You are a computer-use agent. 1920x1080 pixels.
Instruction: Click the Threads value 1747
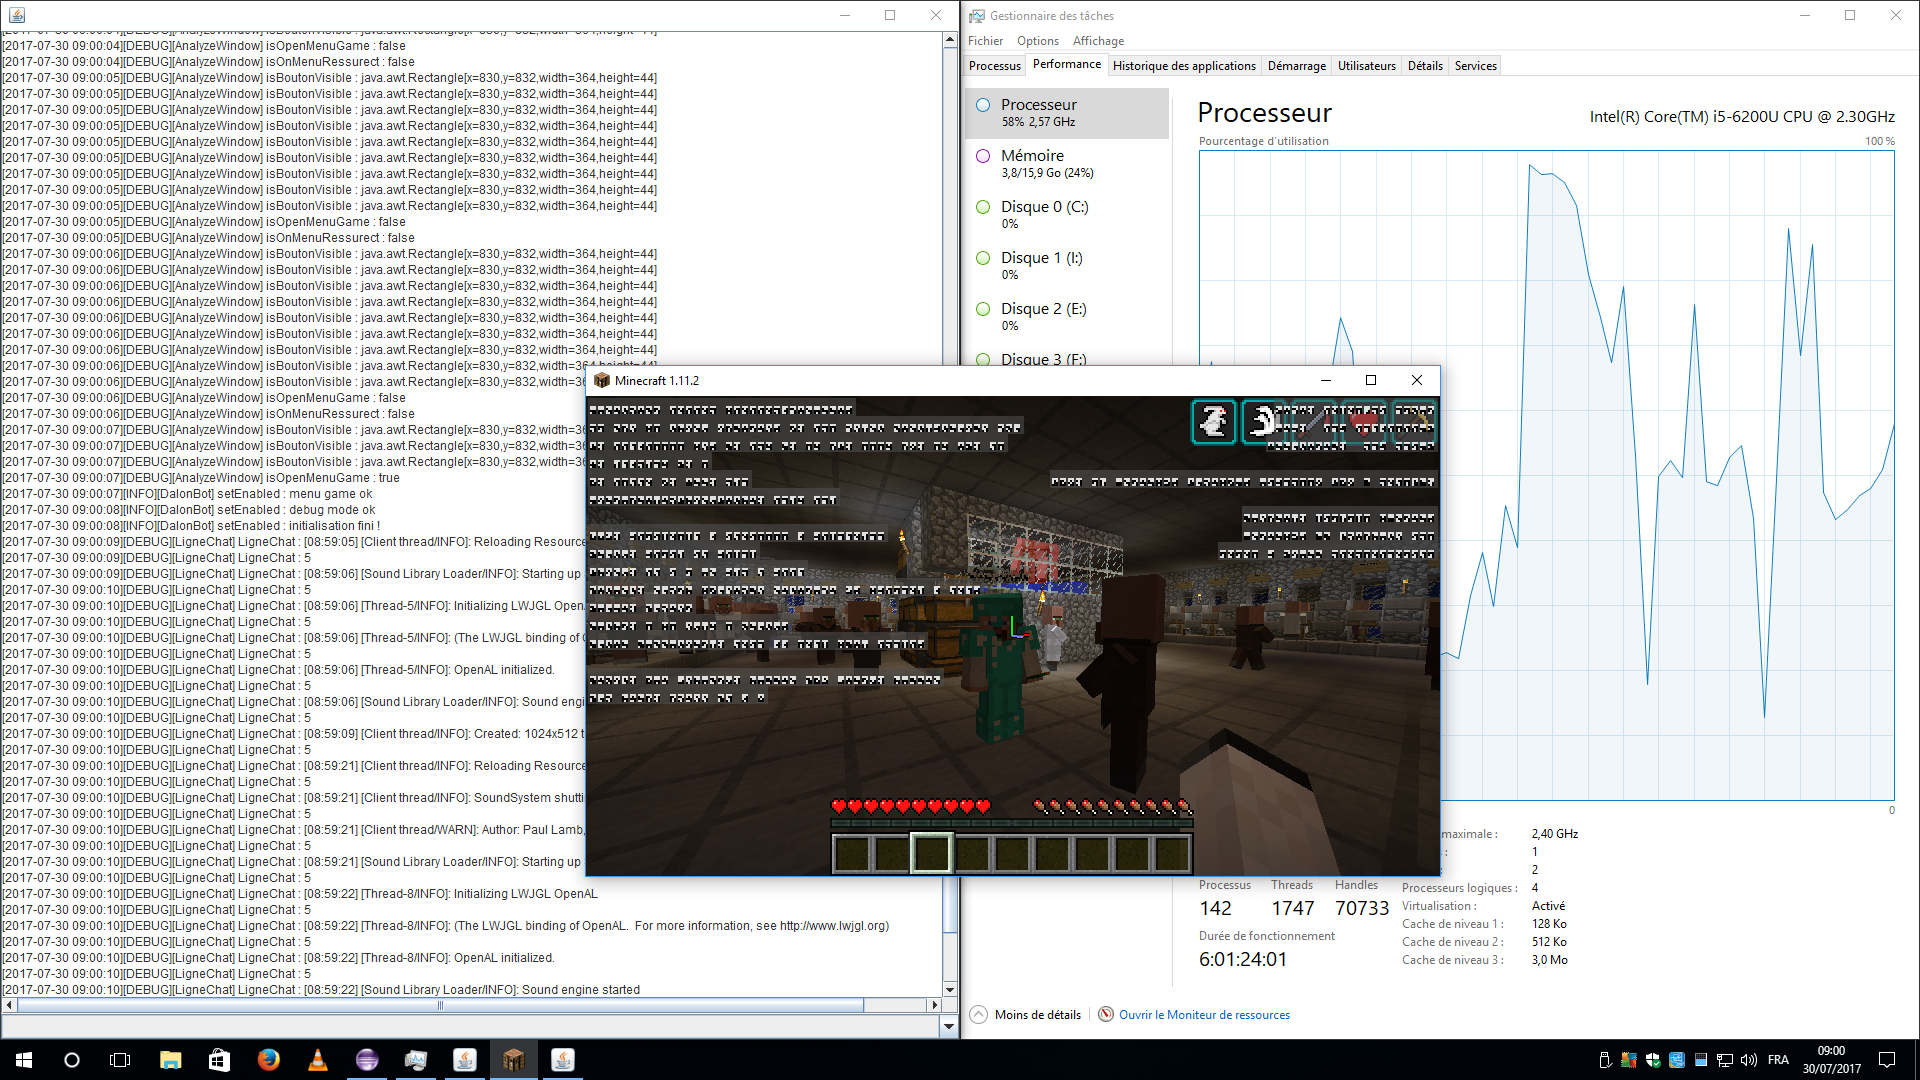click(1292, 908)
